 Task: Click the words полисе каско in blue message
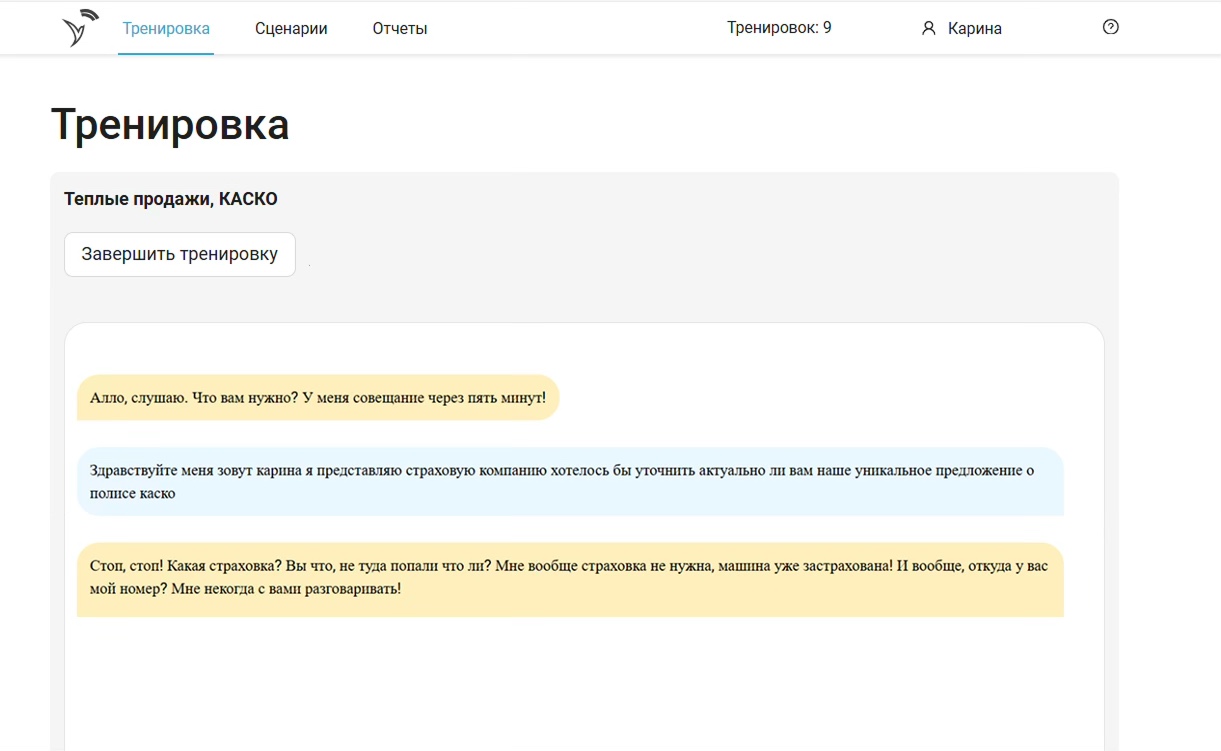point(133,493)
